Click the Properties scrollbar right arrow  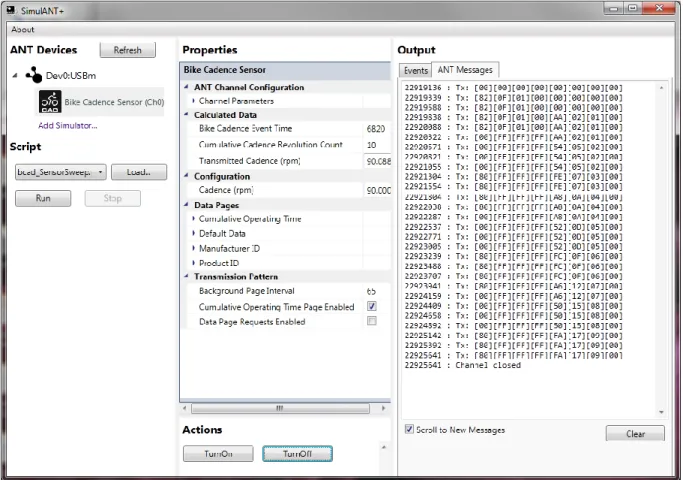[383, 408]
